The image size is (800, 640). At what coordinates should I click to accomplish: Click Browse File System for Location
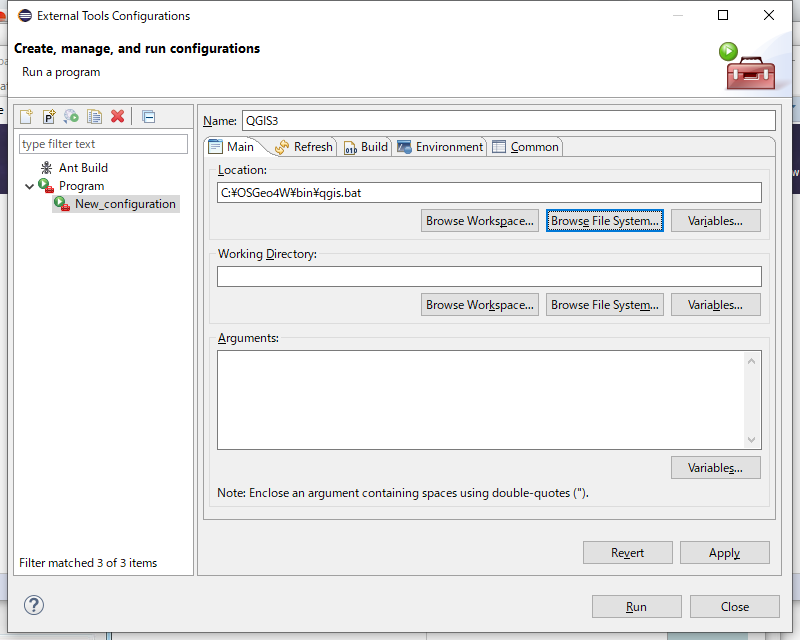point(605,221)
